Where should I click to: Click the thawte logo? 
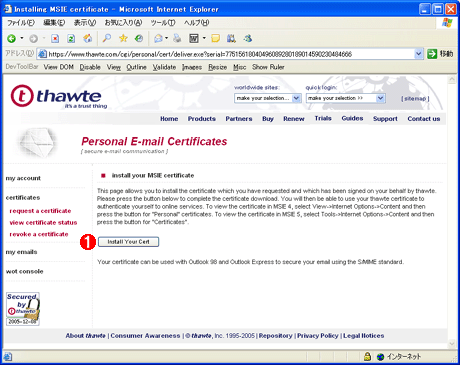(59, 96)
